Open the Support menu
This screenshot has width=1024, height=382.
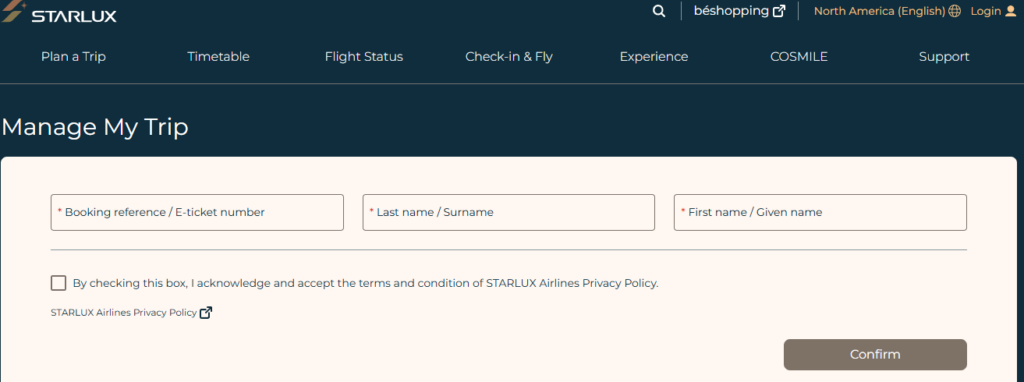[944, 57]
